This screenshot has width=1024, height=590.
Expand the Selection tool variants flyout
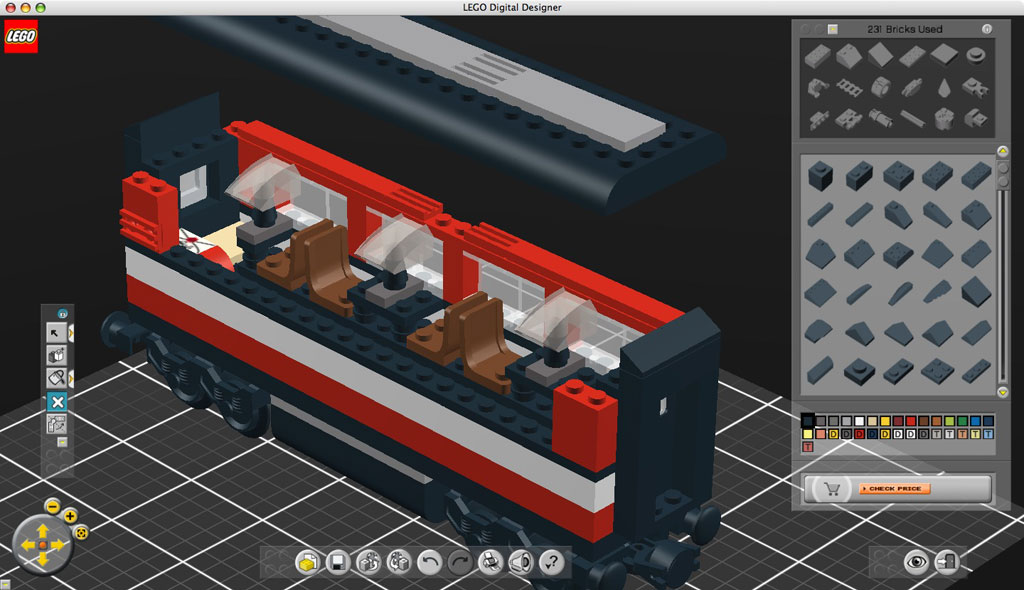coord(72,331)
